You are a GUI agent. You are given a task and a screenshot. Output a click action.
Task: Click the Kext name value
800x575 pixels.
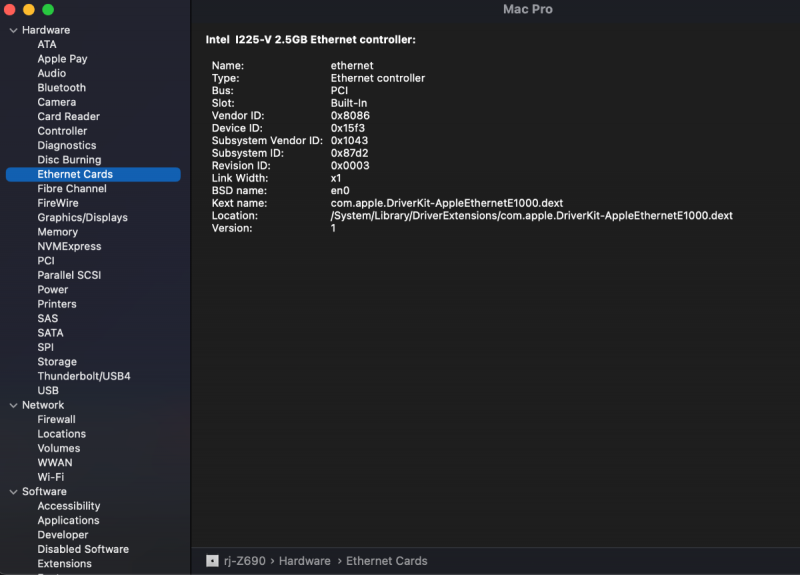point(447,203)
